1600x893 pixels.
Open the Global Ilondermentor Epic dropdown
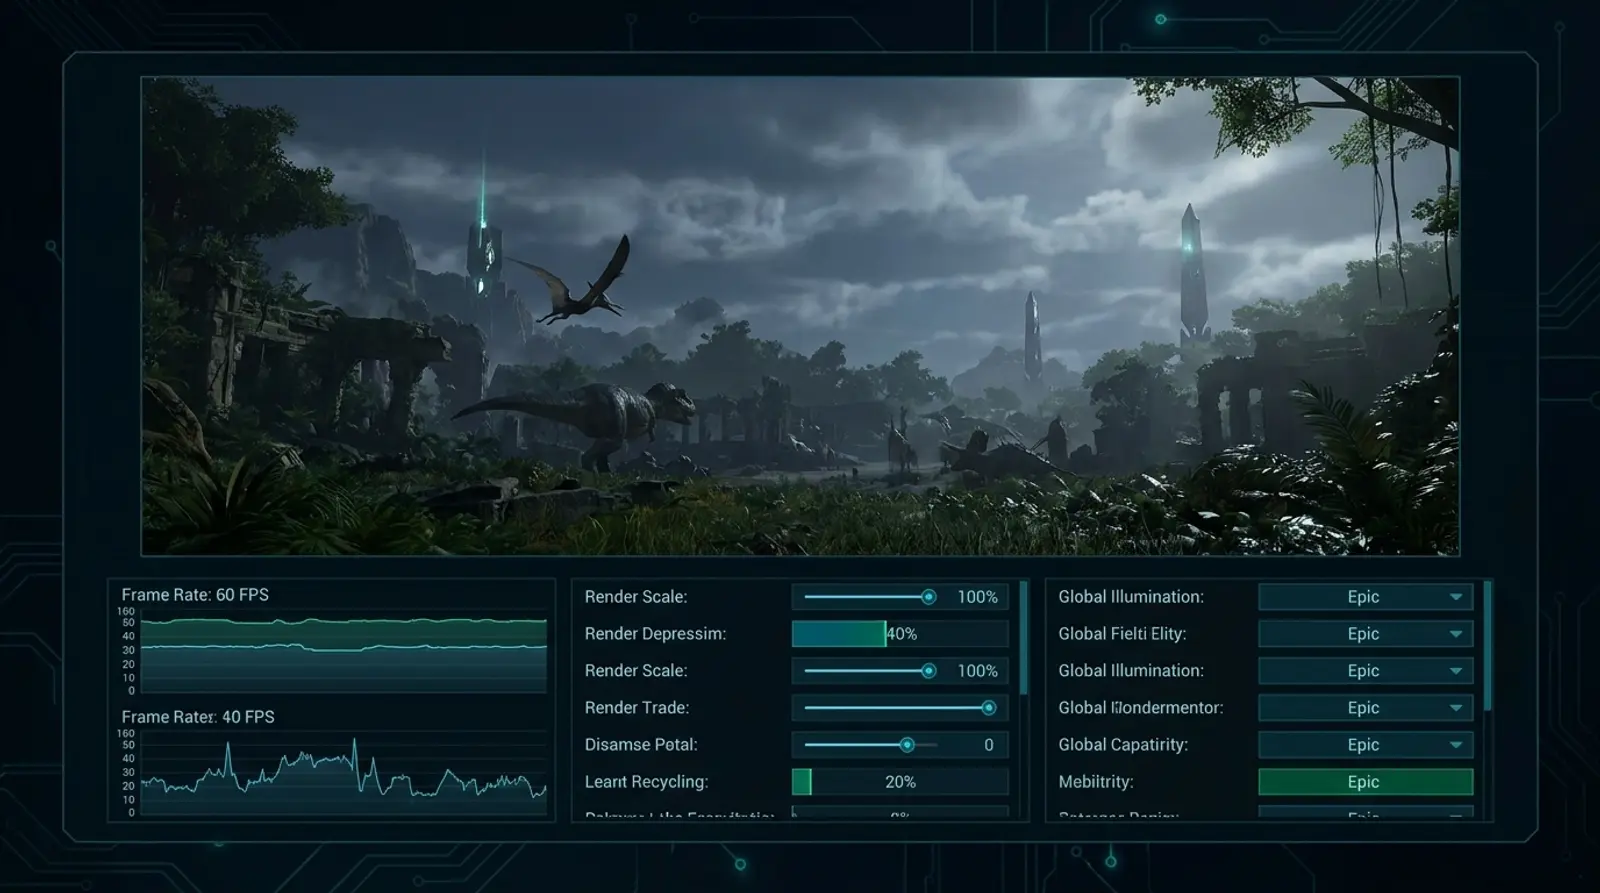pyautogui.click(x=1365, y=708)
